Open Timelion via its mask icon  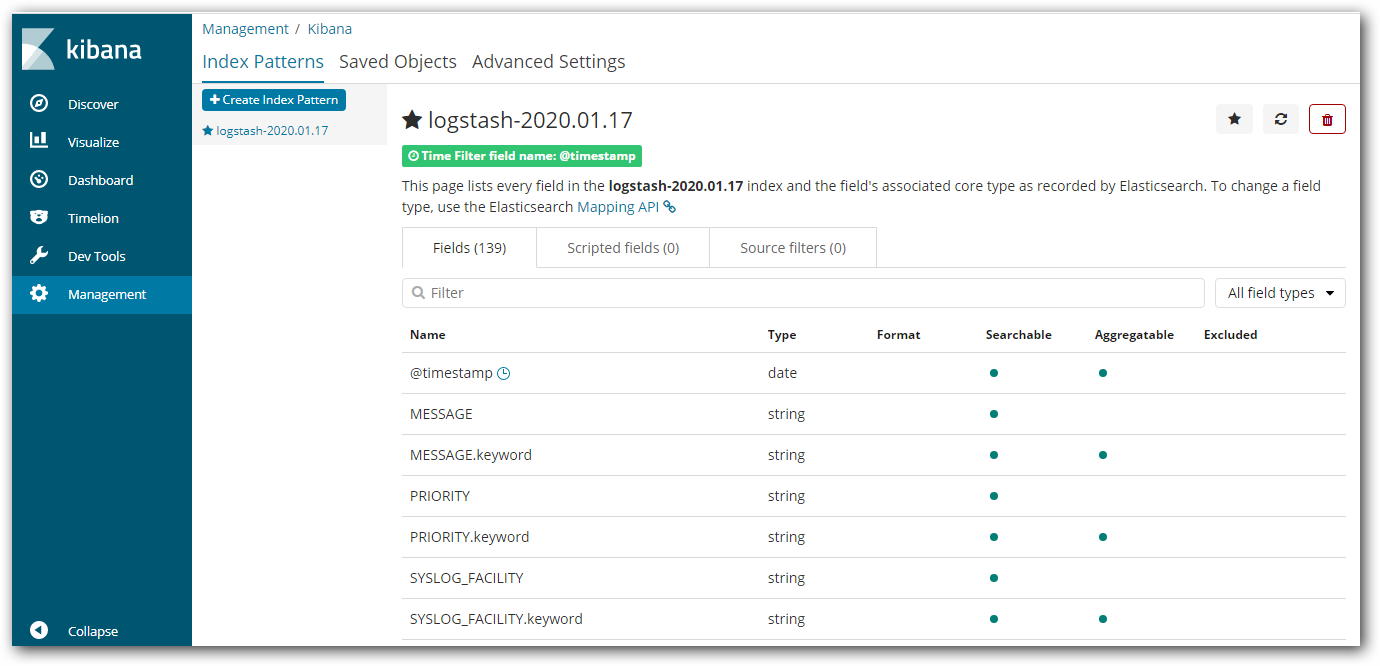(39, 218)
